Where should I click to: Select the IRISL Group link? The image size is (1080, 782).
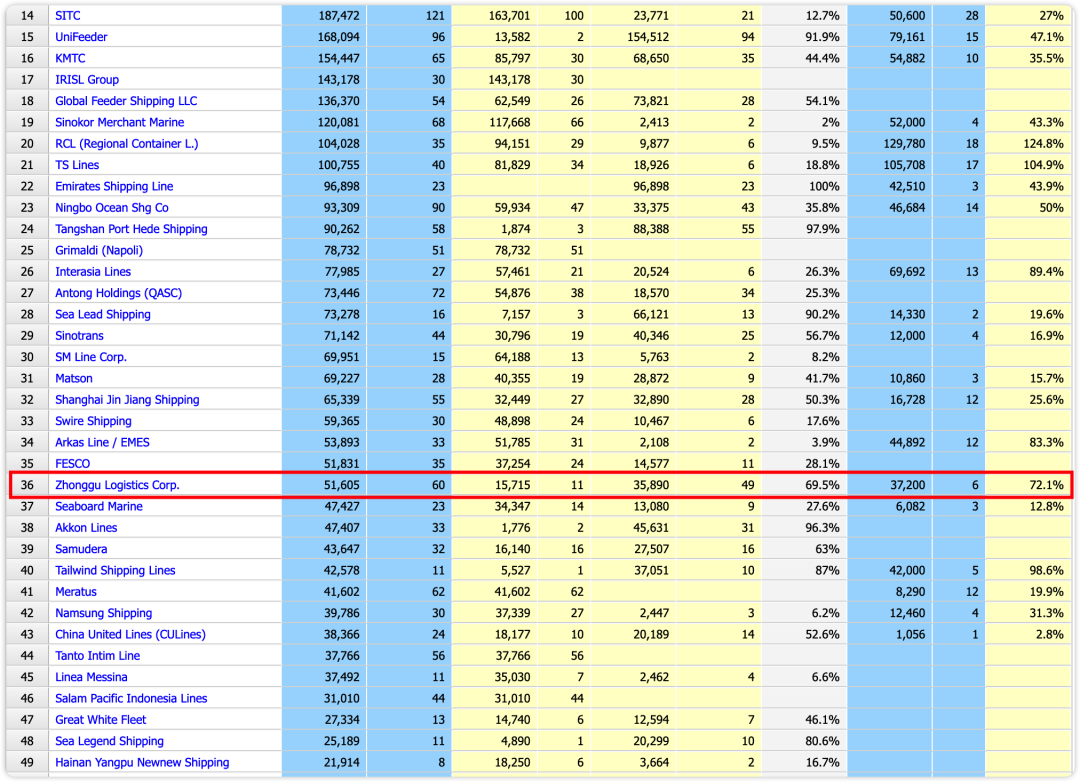(87, 80)
